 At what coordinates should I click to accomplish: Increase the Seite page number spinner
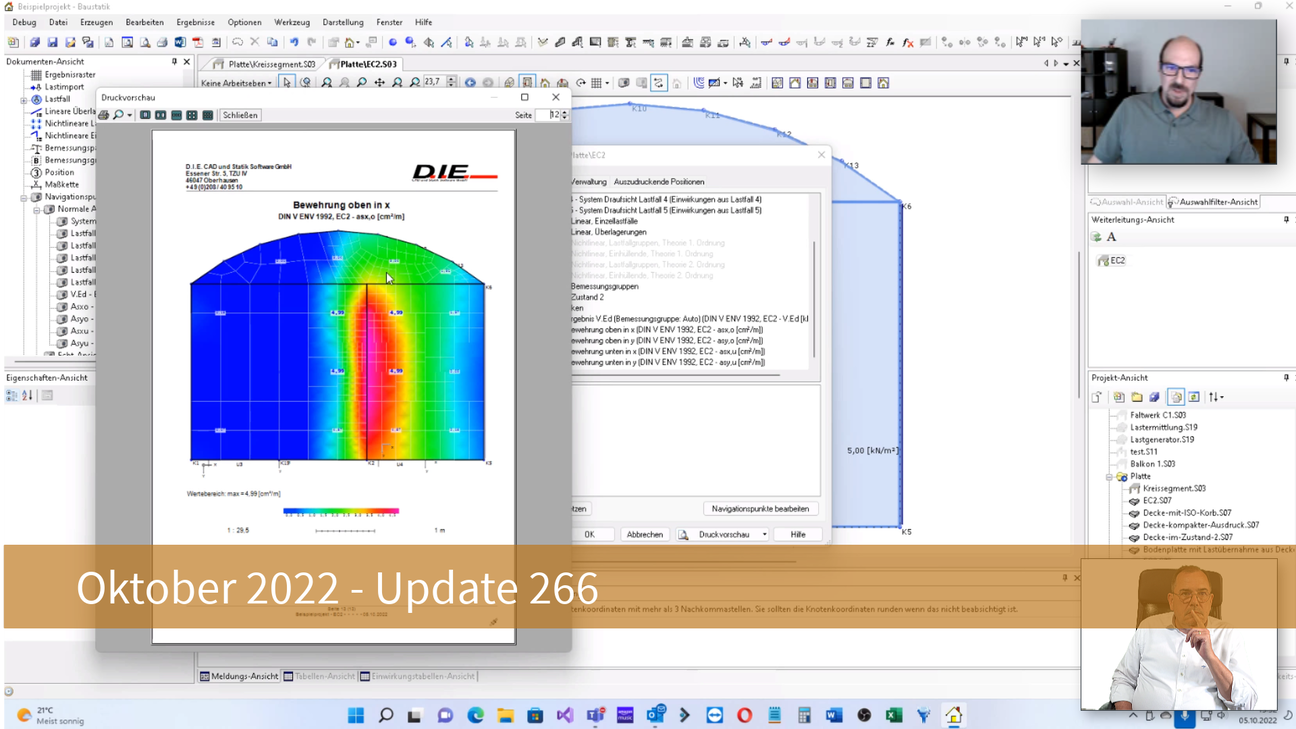[x=565, y=112]
